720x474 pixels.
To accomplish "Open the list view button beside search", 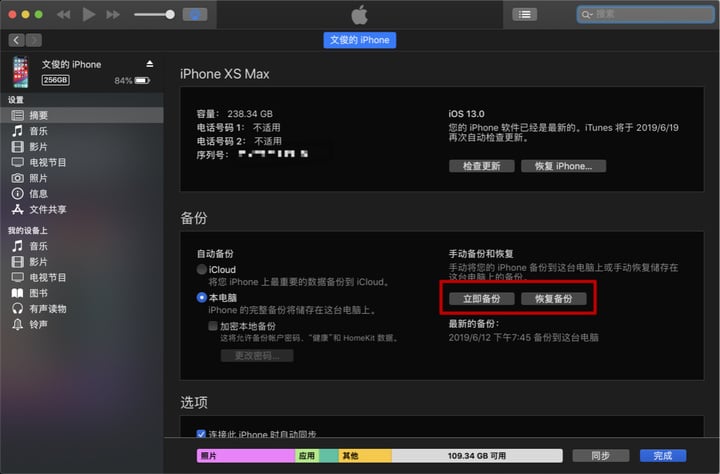I will (524, 14).
